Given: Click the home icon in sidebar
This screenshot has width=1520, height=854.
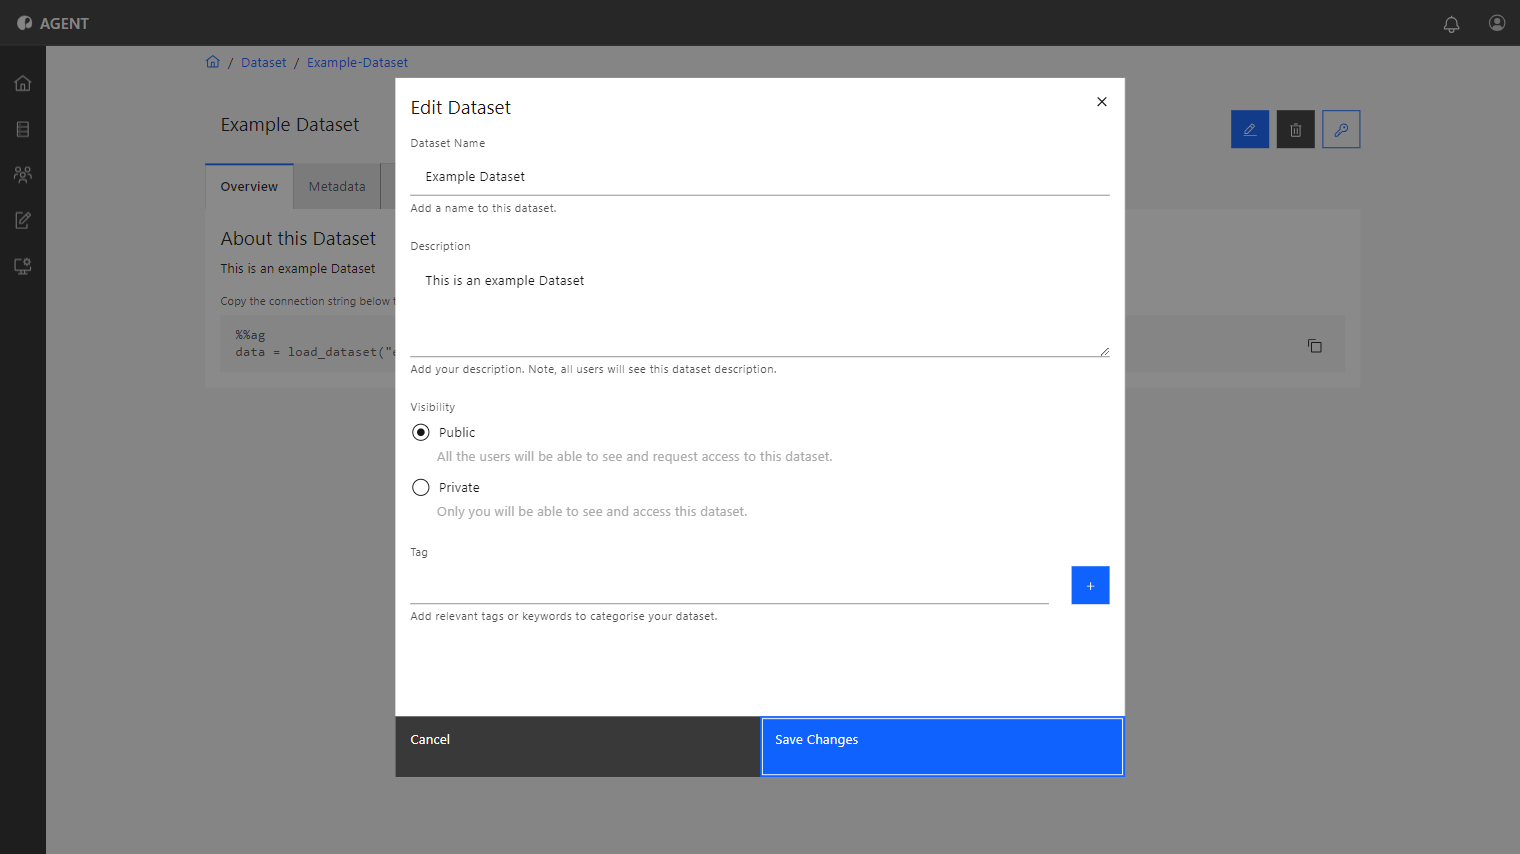Looking at the screenshot, I should (23, 83).
